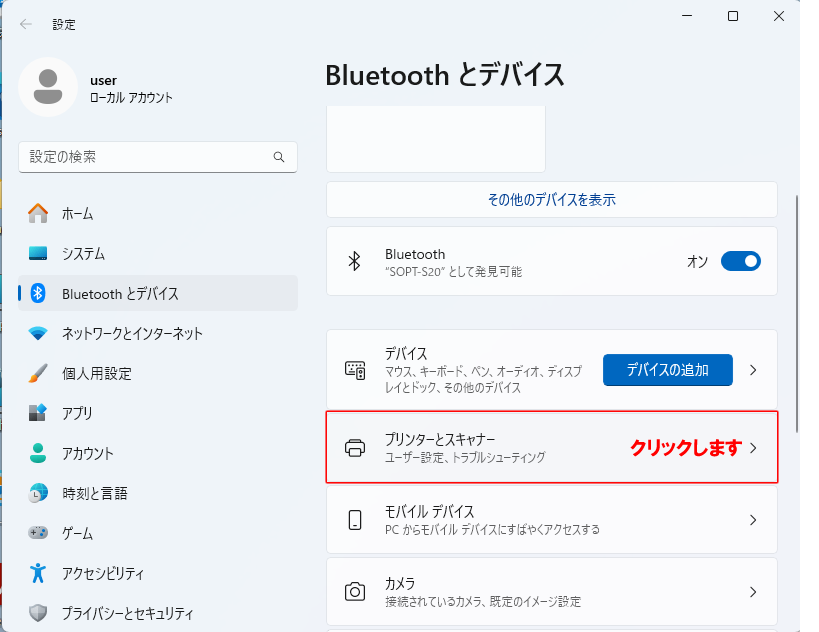Select the 時刻と言語 globe clock icon
Image resolution: width=819 pixels, height=632 pixels.
[38, 493]
